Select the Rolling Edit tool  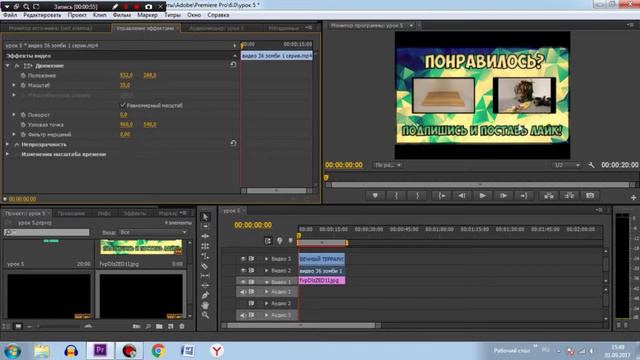[205, 246]
